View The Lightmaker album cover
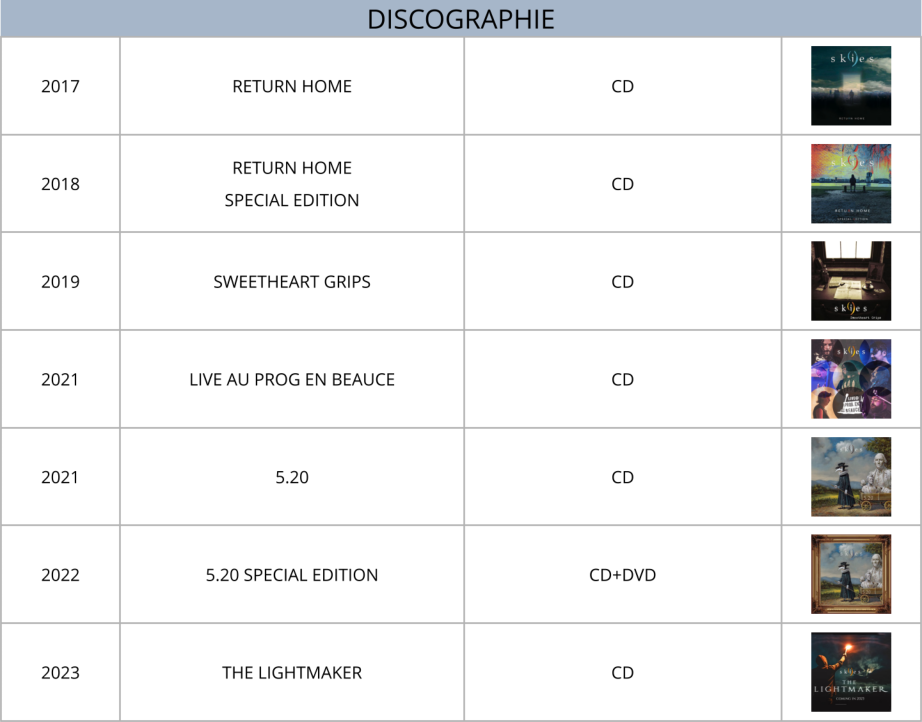The width and height of the screenshot is (922, 722). click(850, 672)
